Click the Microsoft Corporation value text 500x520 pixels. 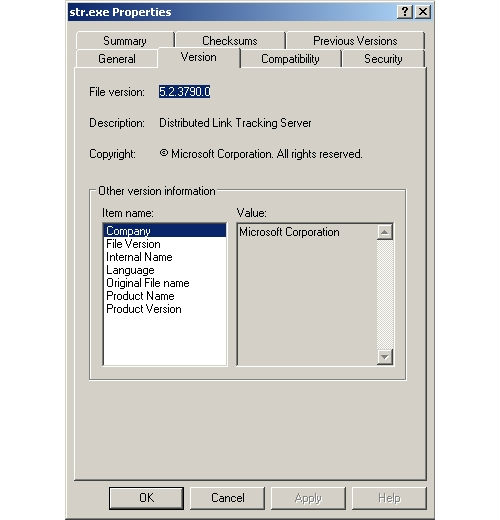(289, 232)
